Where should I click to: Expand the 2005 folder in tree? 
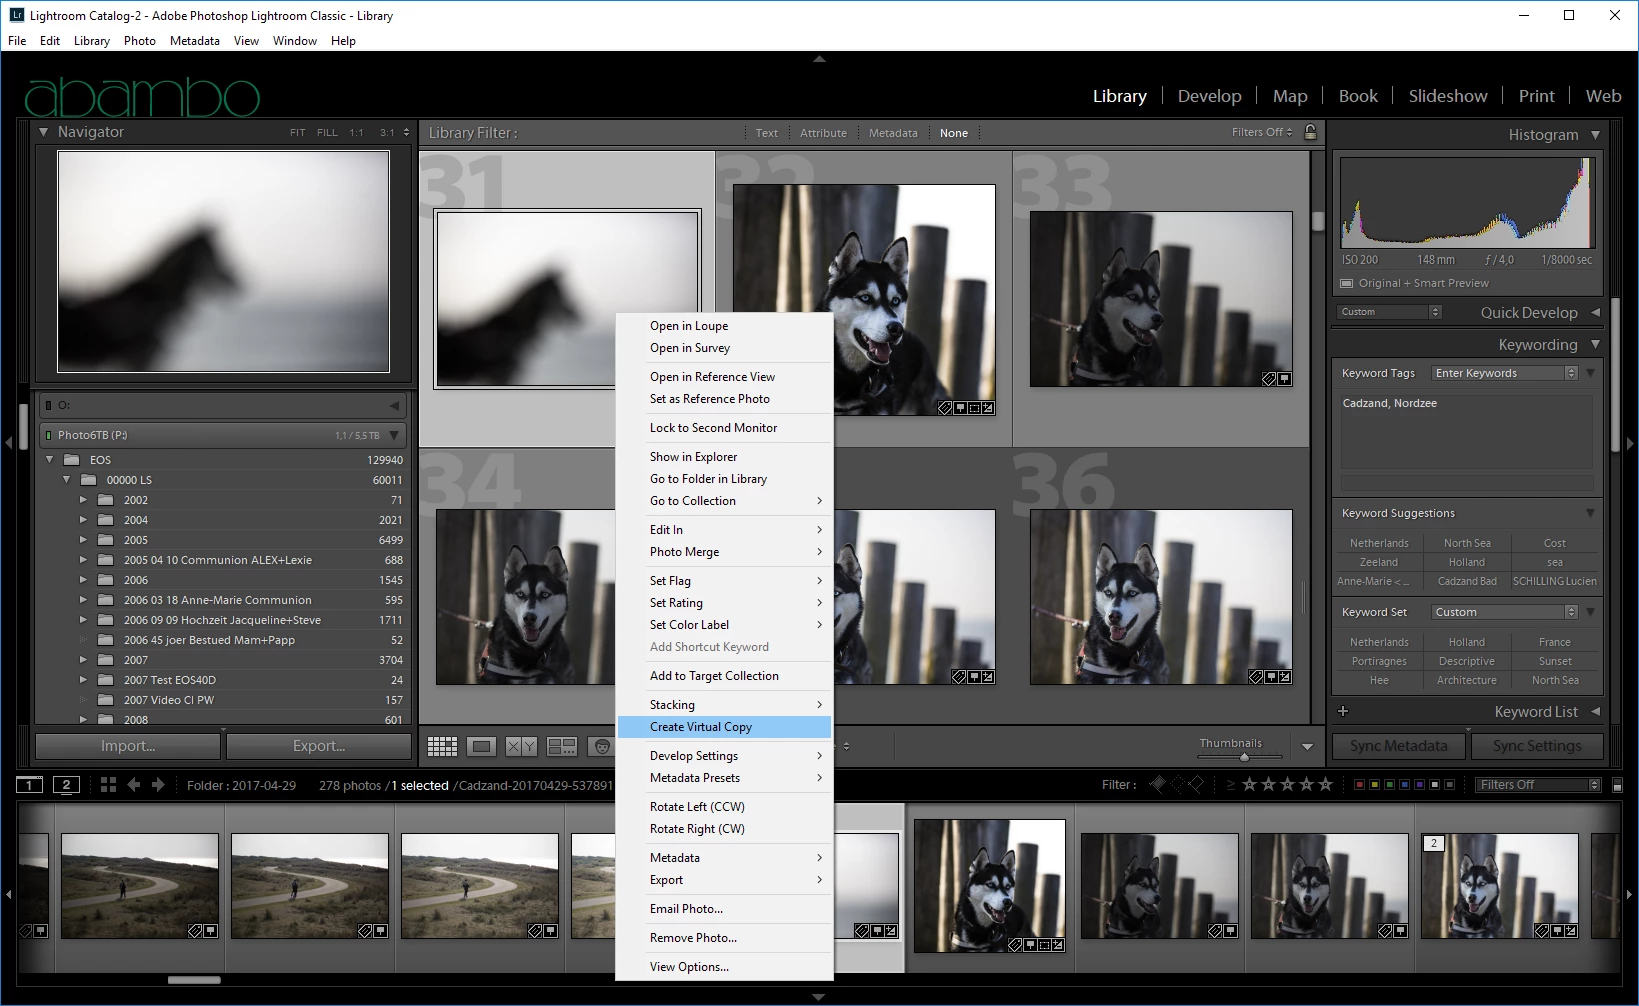[83, 540]
